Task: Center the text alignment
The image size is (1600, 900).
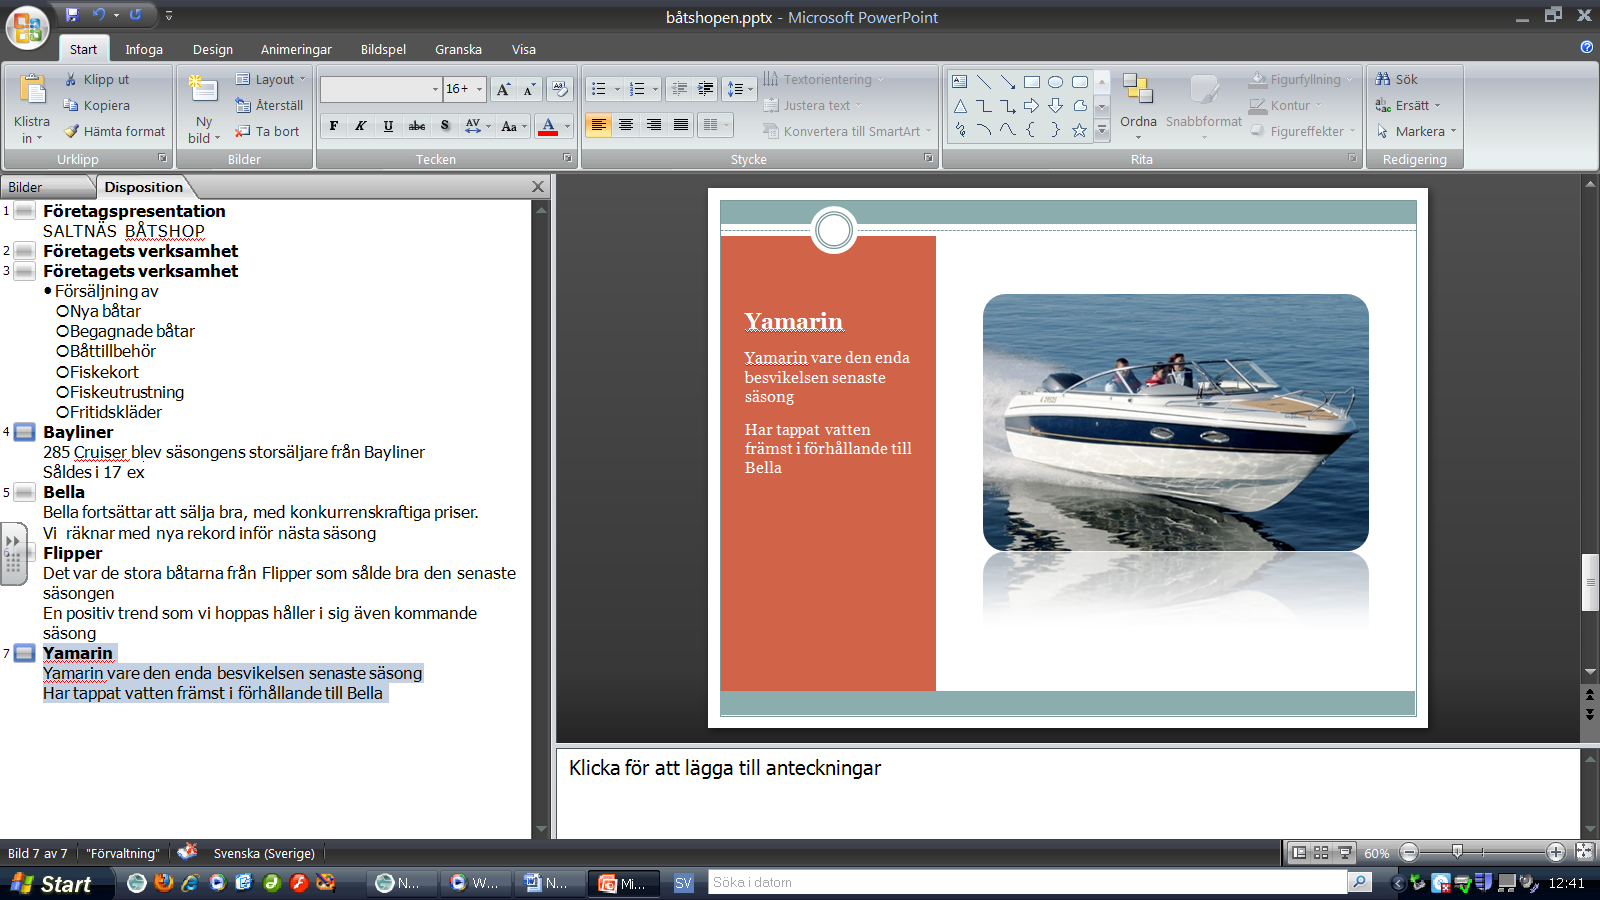Action: tap(626, 125)
